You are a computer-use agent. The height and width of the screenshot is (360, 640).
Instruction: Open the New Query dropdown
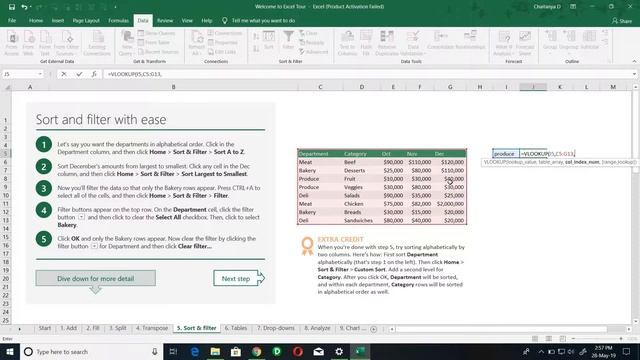click(x=127, y=43)
